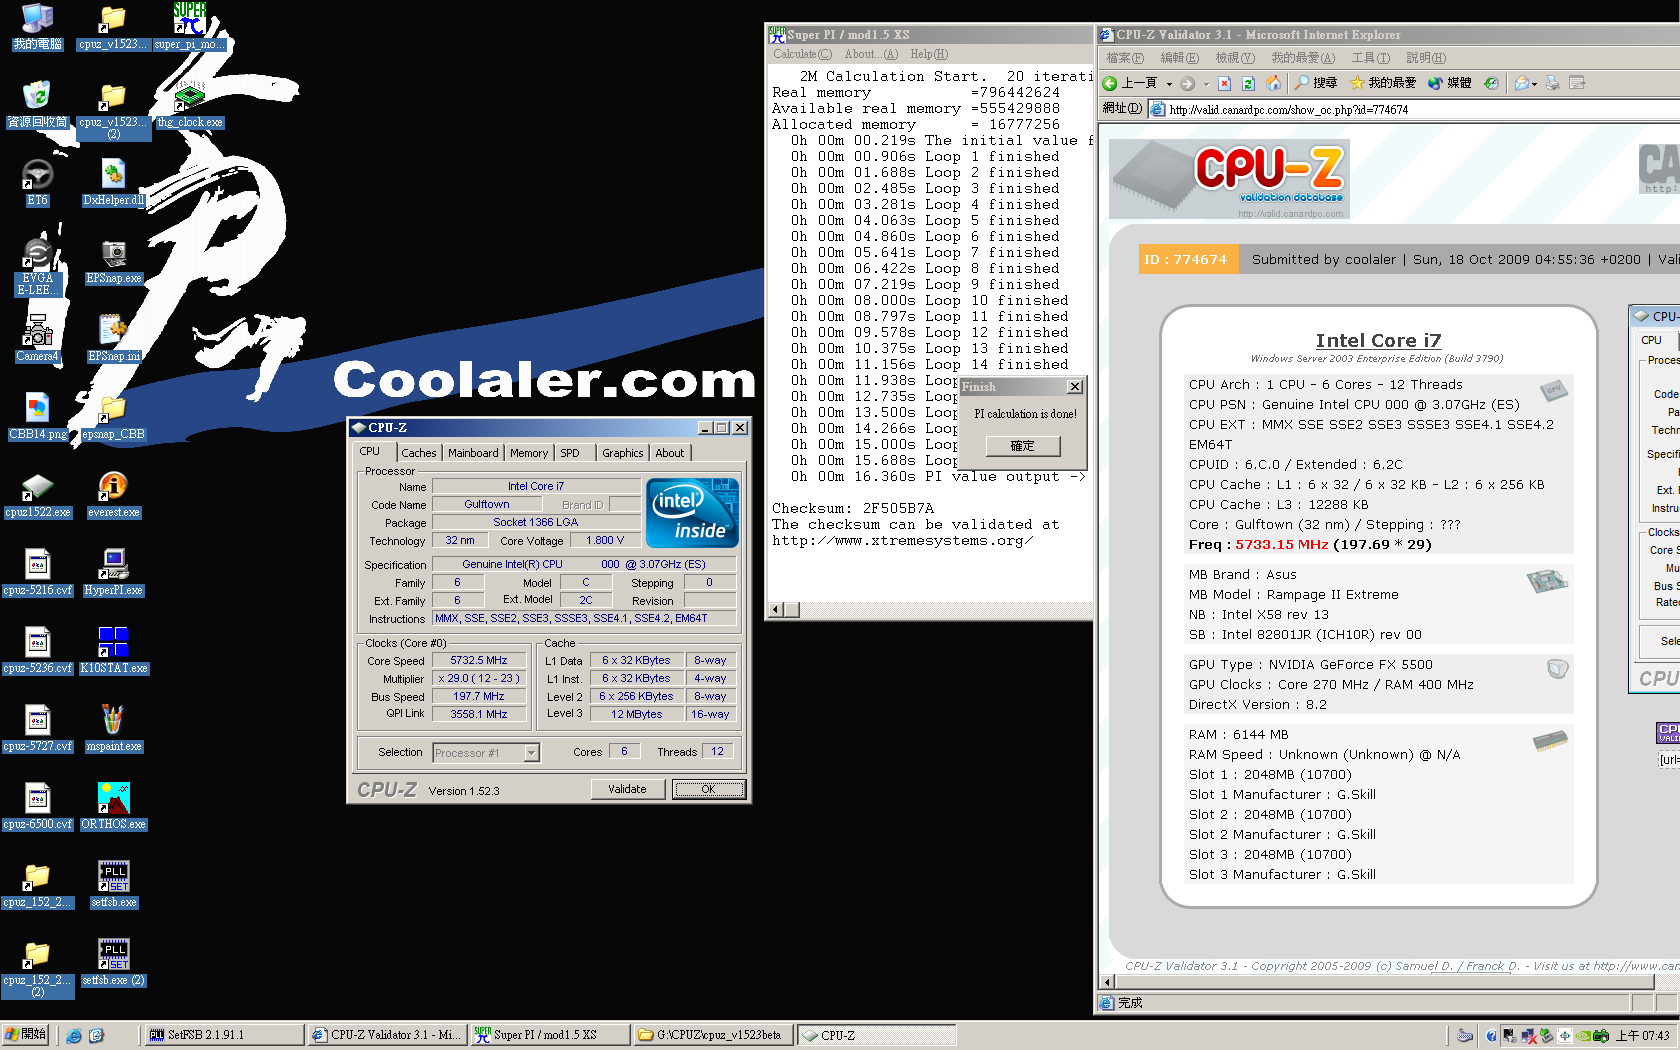Switch to the Caches tab in CPU-Z
Image resolution: width=1680 pixels, height=1050 pixels.
point(419,453)
